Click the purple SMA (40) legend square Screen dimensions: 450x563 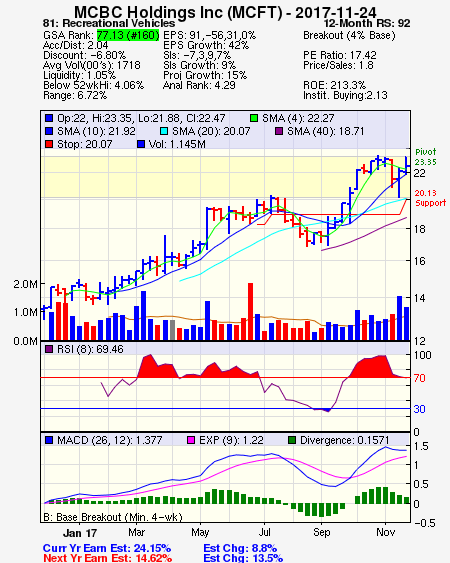click(279, 131)
